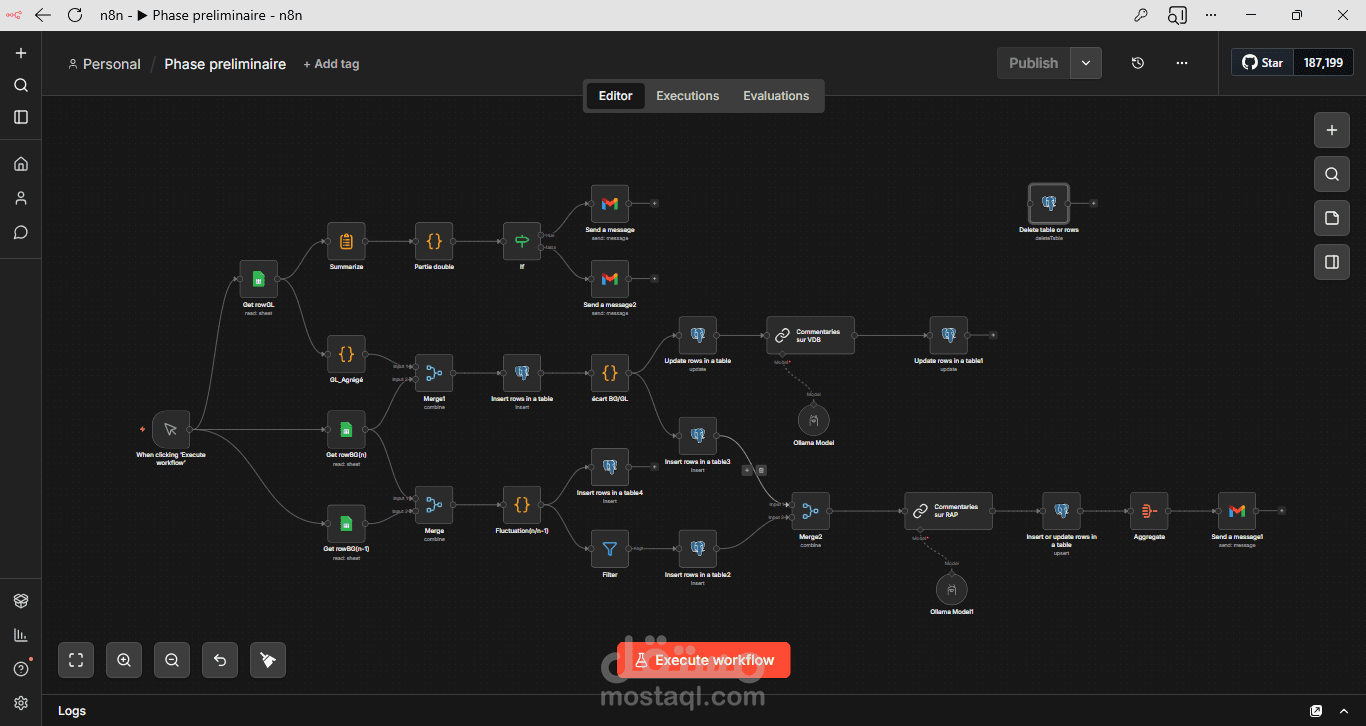Add a sticky note
Image resolution: width=1366 pixels, height=726 pixels.
coord(1331,218)
